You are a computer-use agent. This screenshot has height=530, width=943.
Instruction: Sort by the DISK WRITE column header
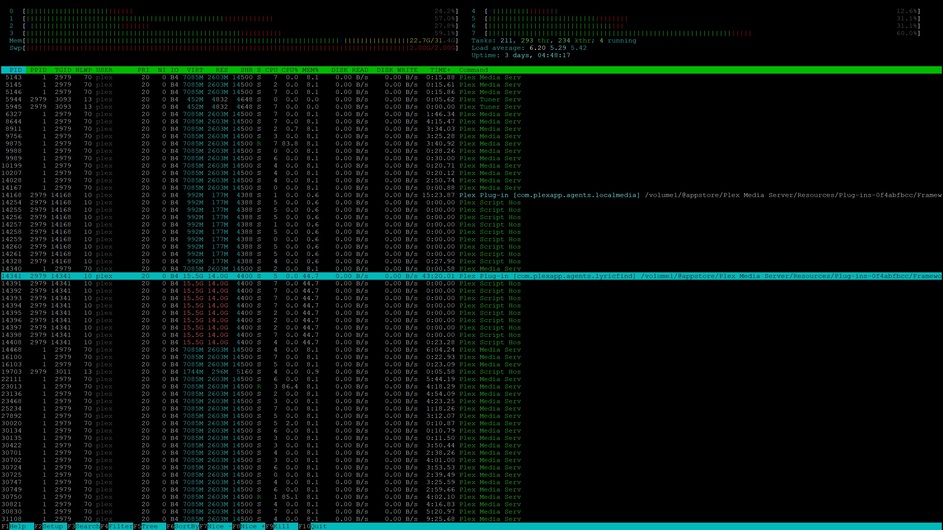(x=397, y=70)
